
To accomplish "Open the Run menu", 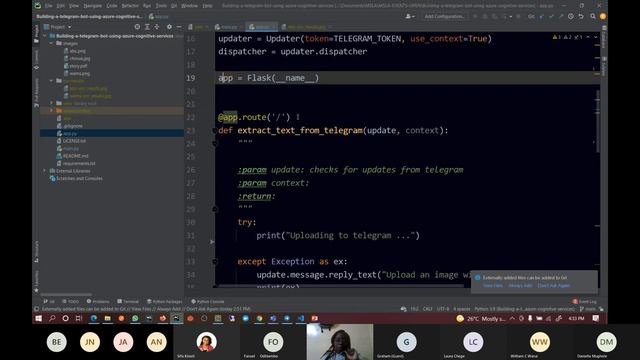I will (147, 6).
